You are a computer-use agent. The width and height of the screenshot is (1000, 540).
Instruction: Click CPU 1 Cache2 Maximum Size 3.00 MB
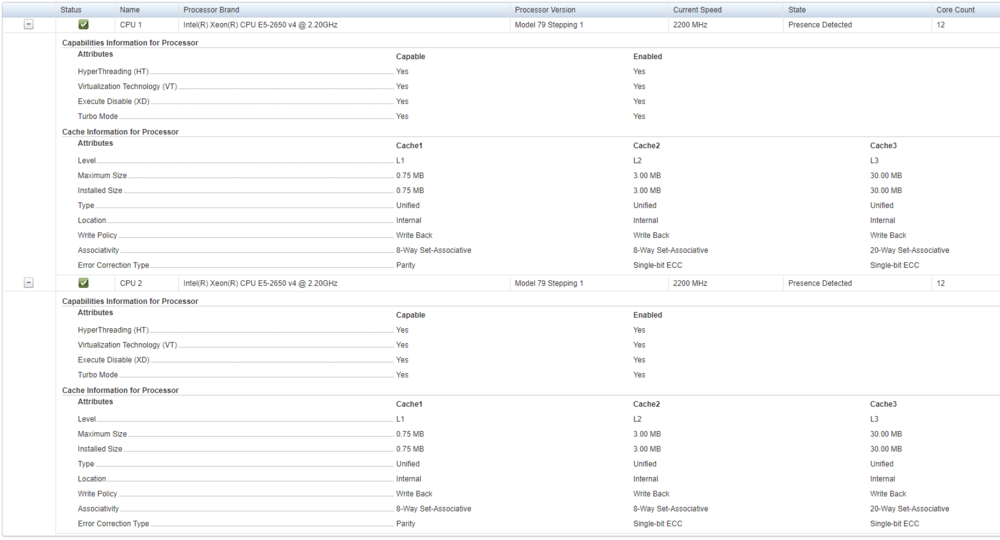[x=647, y=175]
